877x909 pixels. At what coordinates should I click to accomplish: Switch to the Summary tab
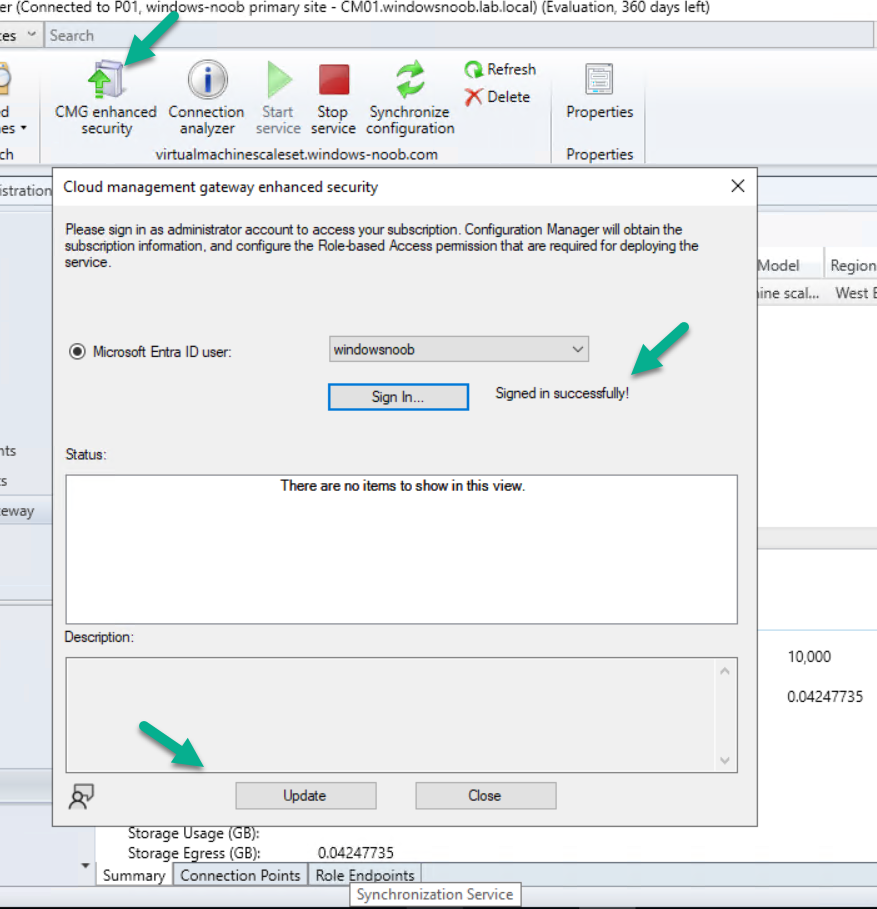click(134, 875)
